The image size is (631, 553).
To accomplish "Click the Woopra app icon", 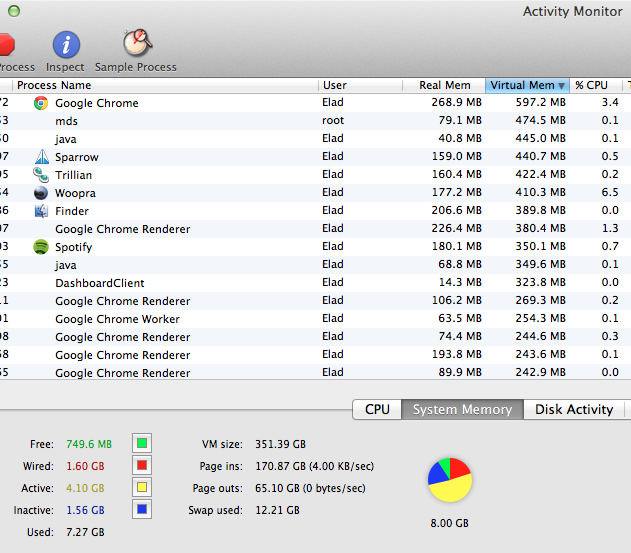I will 41,193.
